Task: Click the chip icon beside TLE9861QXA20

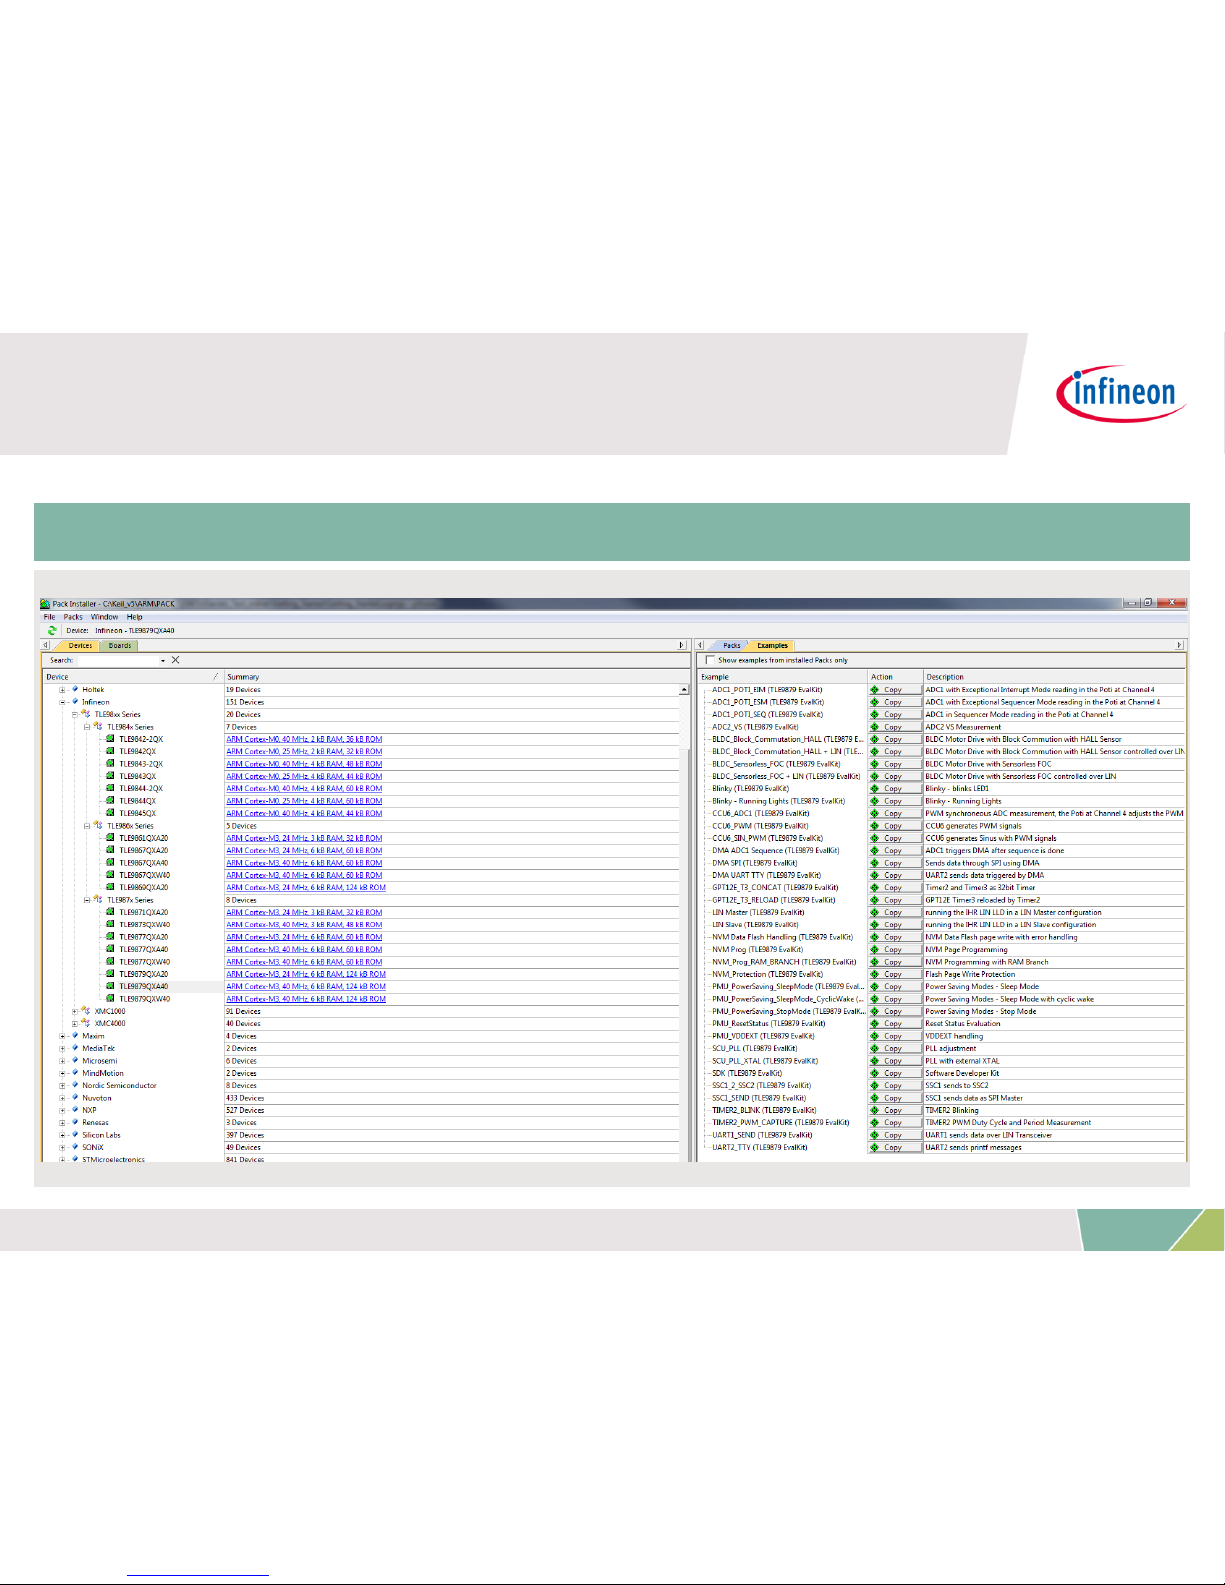Action: point(111,838)
